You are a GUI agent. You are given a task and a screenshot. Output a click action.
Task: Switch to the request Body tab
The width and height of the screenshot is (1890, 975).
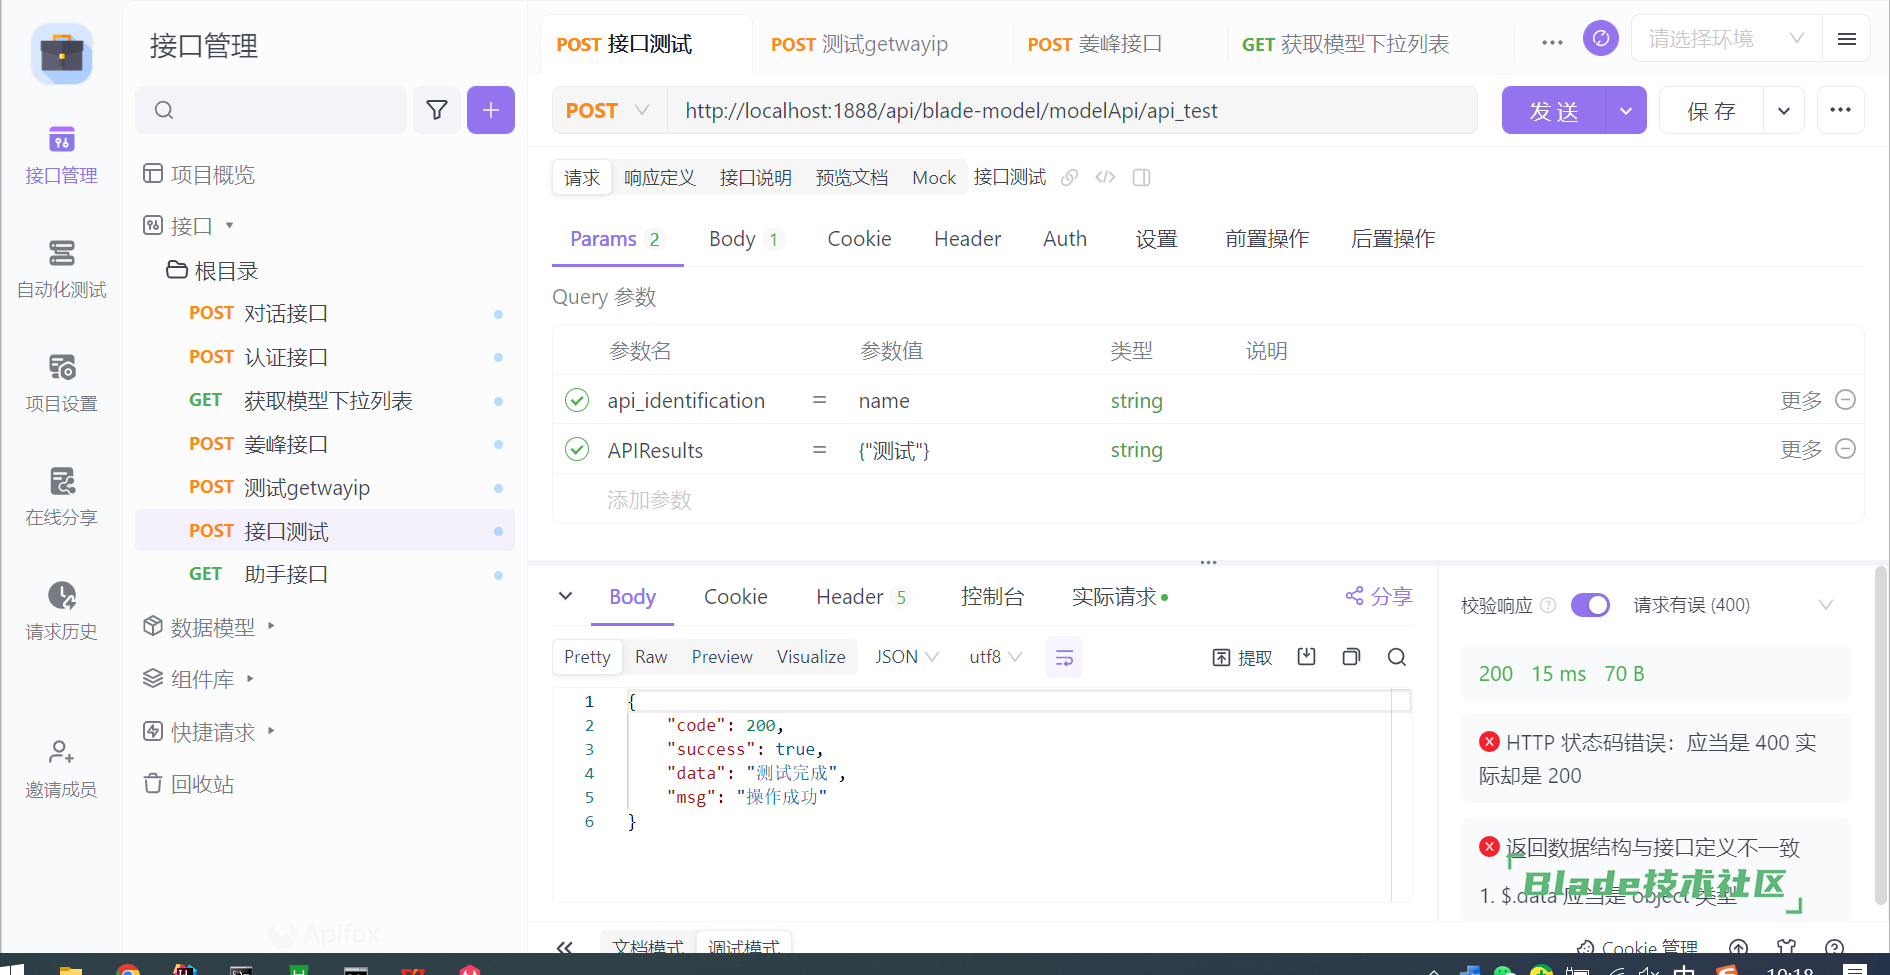click(x=745, y=239)
